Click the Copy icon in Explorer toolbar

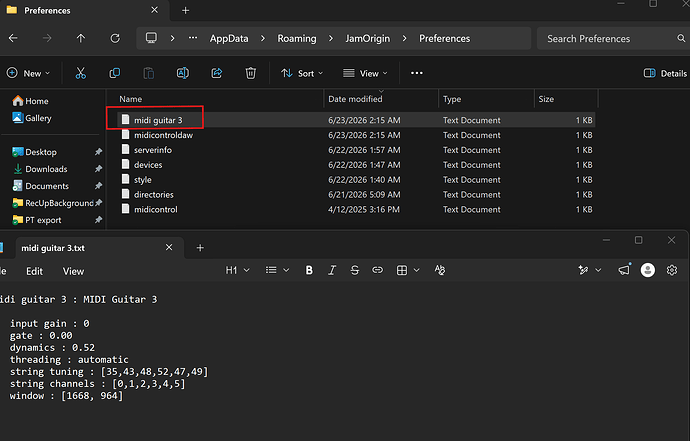click(x=114, y=73)
